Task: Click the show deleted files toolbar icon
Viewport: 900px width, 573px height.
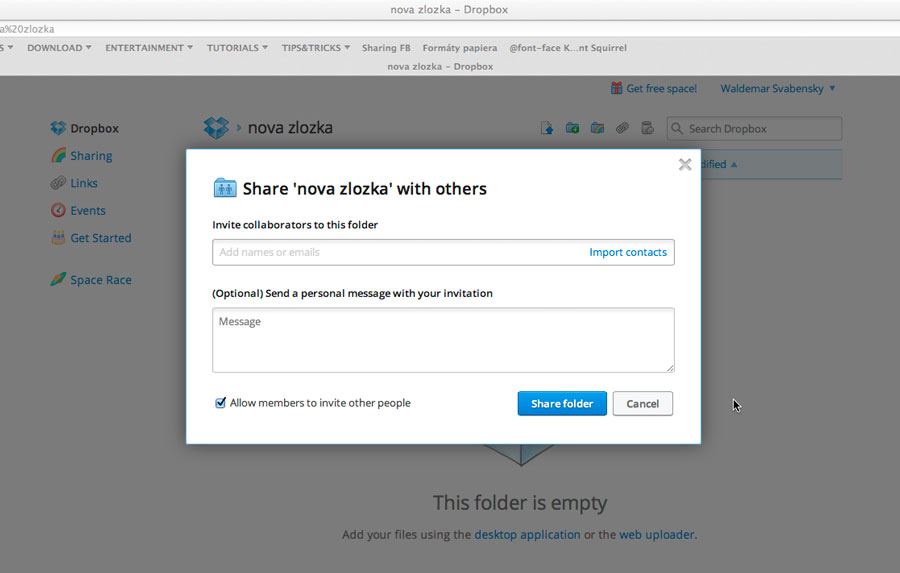Action: coord(647,128)
